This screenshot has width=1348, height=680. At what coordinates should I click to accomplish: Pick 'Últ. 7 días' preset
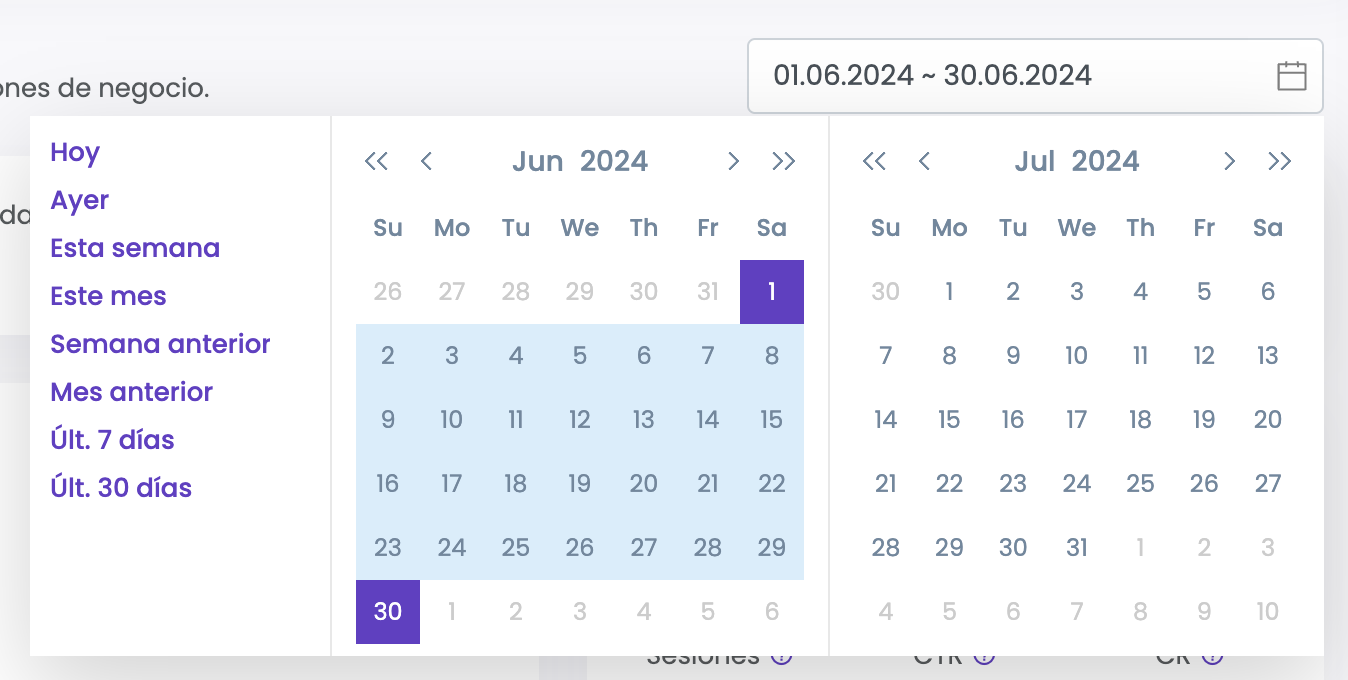pos(113,440)
